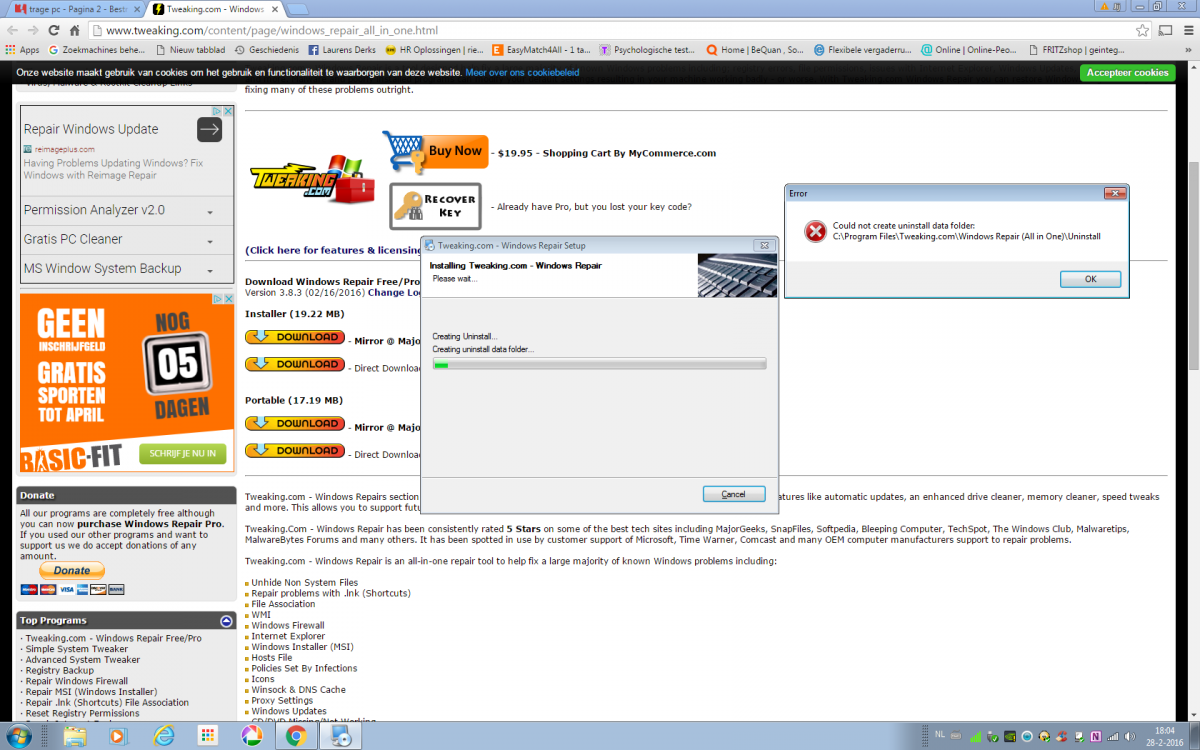1200x750 pixels.
Task: Open the Reset Registry Permissions link
Action: pyautogui.click(x=83, y=713)
